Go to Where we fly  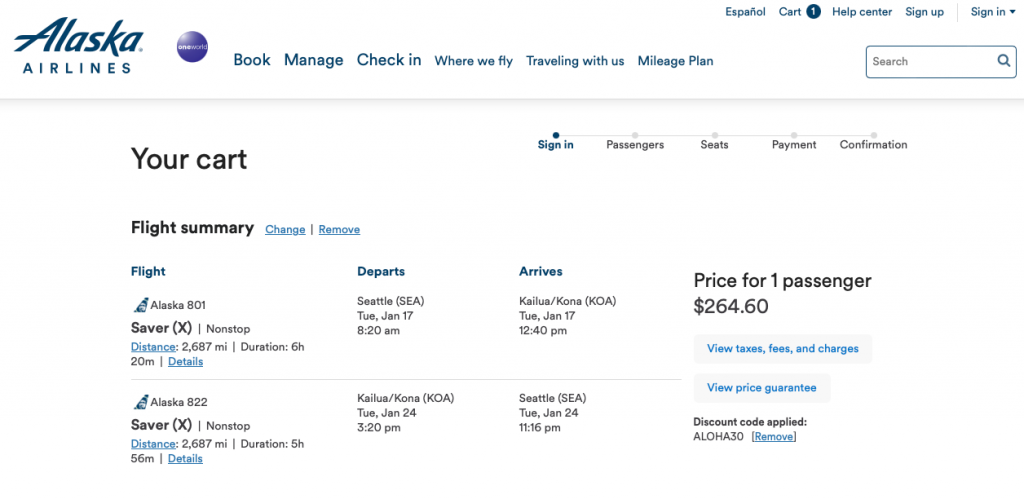pos(473,61)
